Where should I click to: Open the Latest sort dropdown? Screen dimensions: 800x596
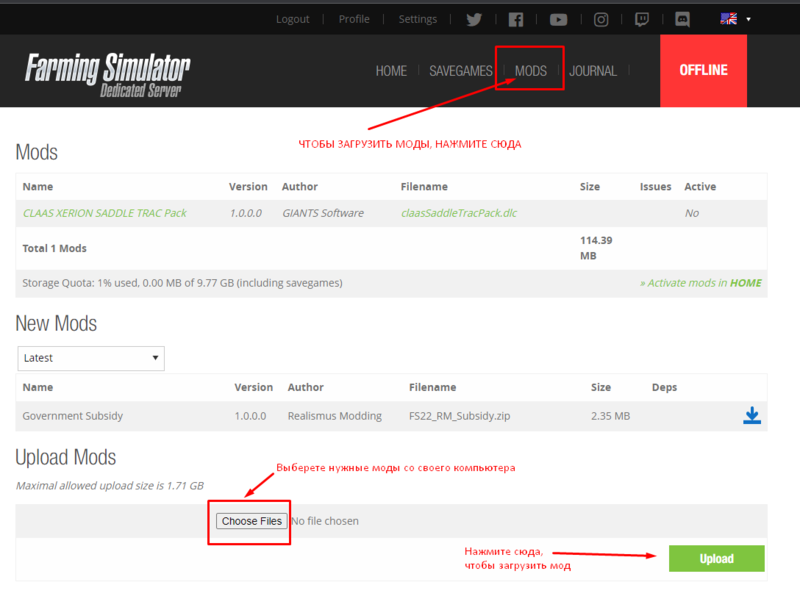click(x=91, y=358)
